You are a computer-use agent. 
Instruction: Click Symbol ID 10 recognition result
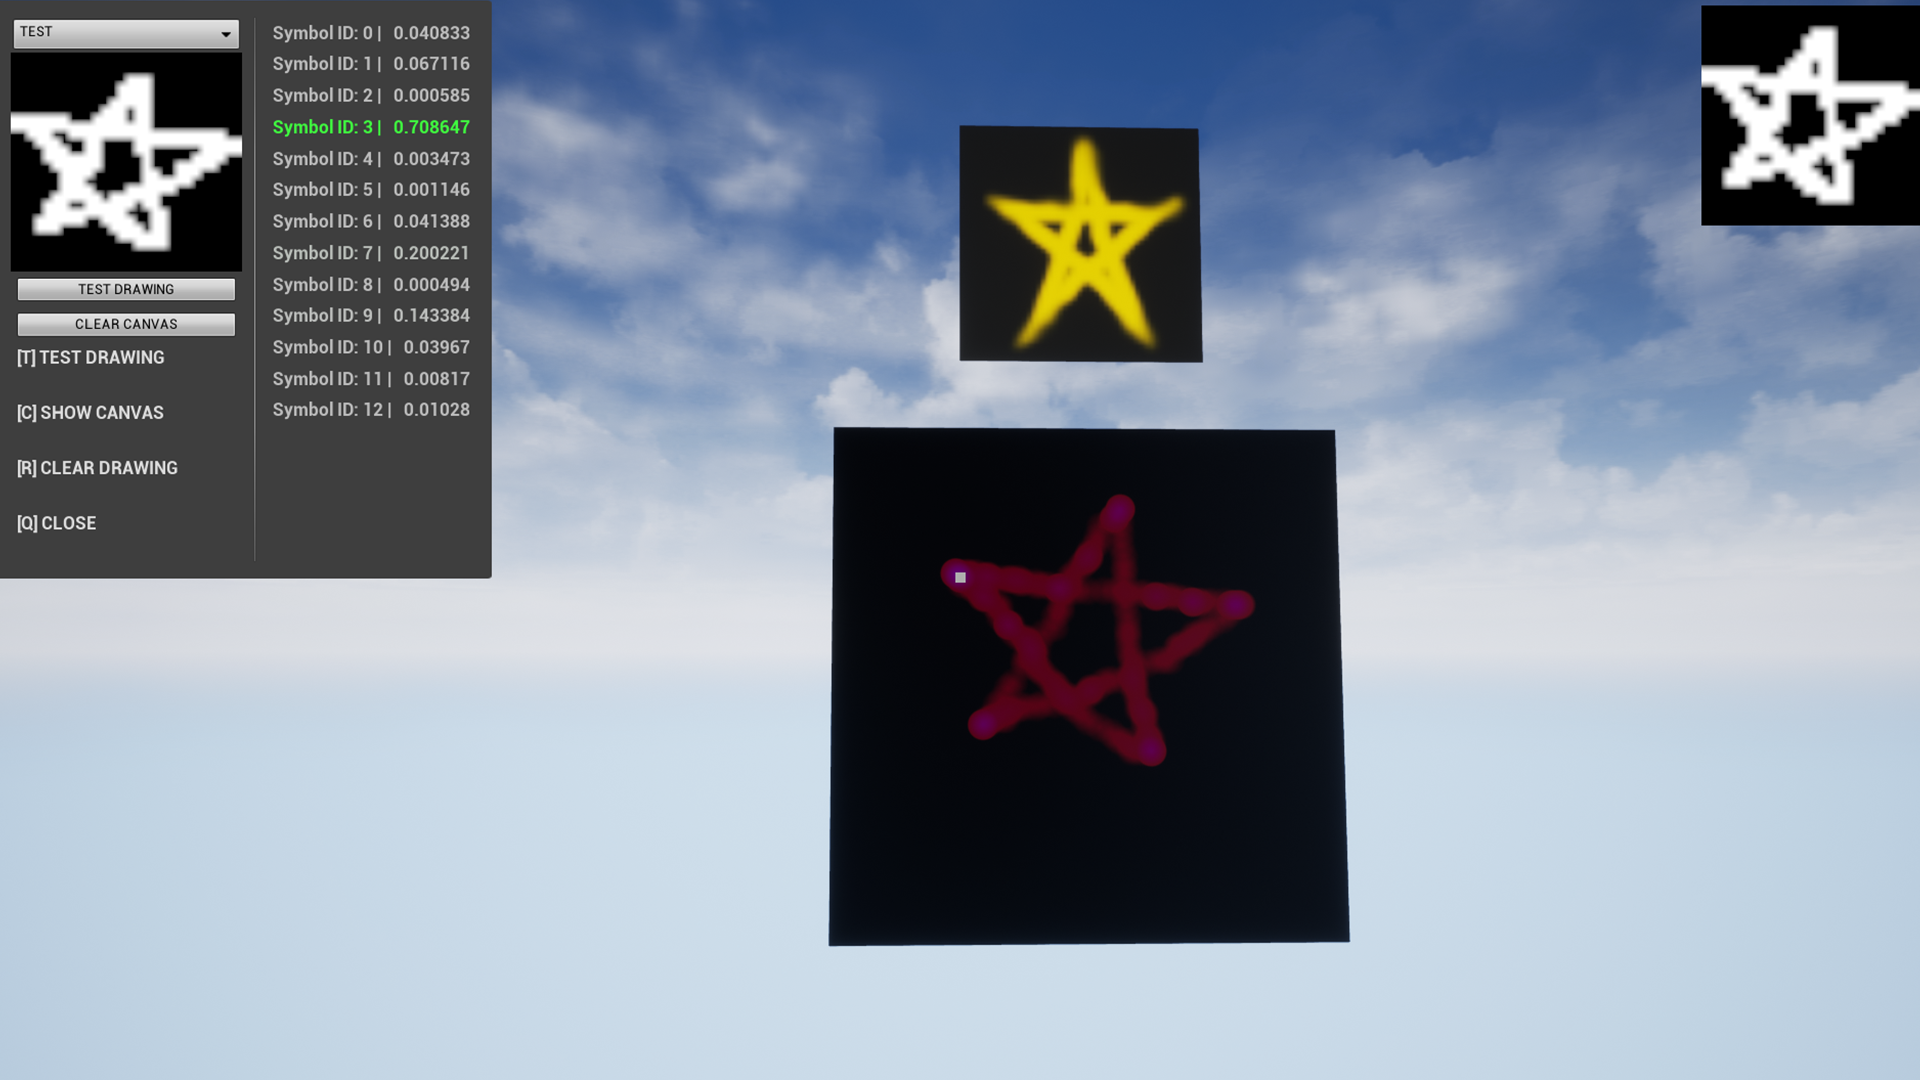pyautogui.click(x=372, y=347)
